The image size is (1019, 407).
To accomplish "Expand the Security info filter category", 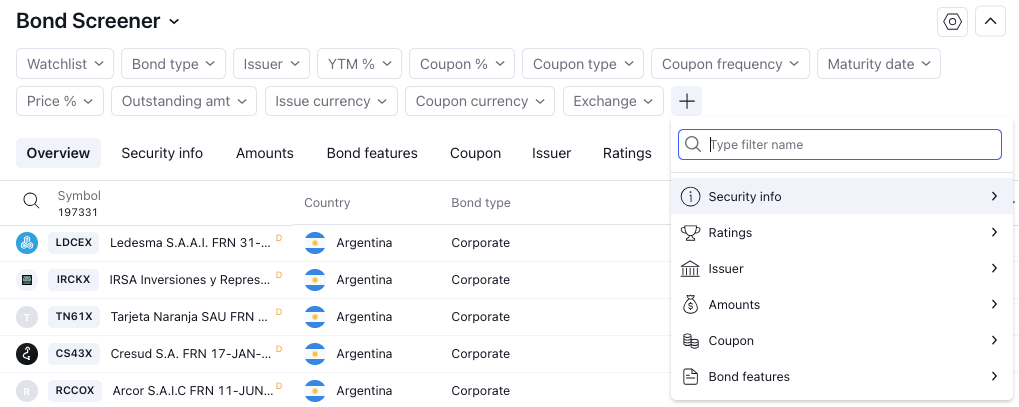I will coord(842,196).
